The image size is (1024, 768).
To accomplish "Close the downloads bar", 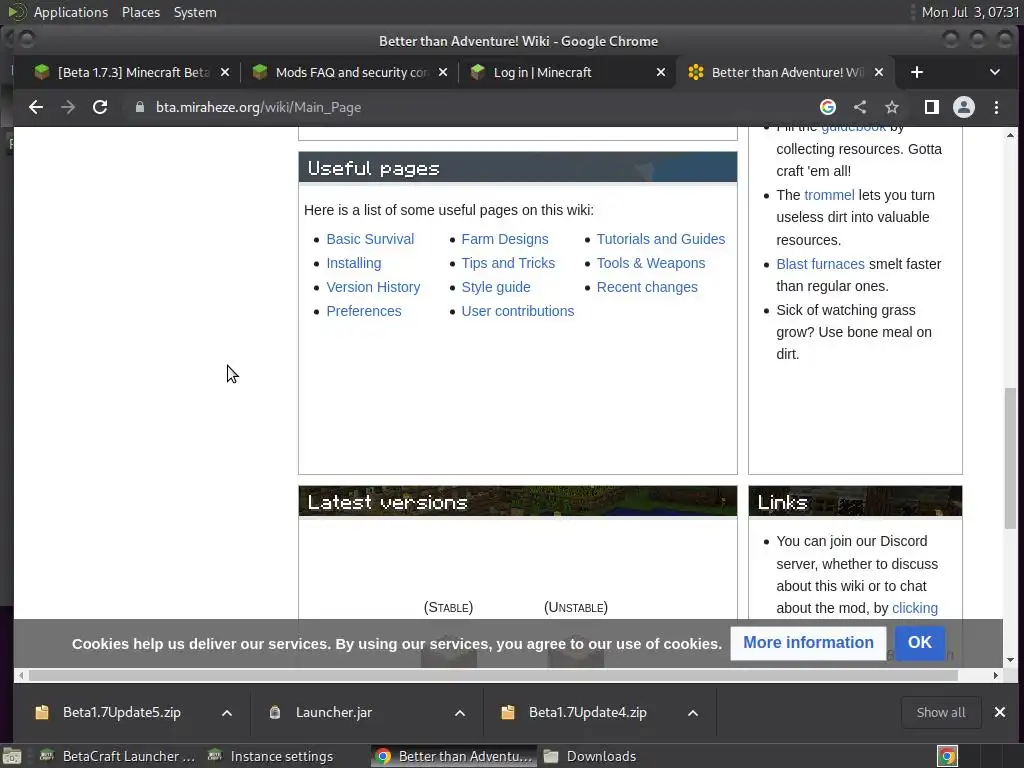I will tap(1000, 712).
